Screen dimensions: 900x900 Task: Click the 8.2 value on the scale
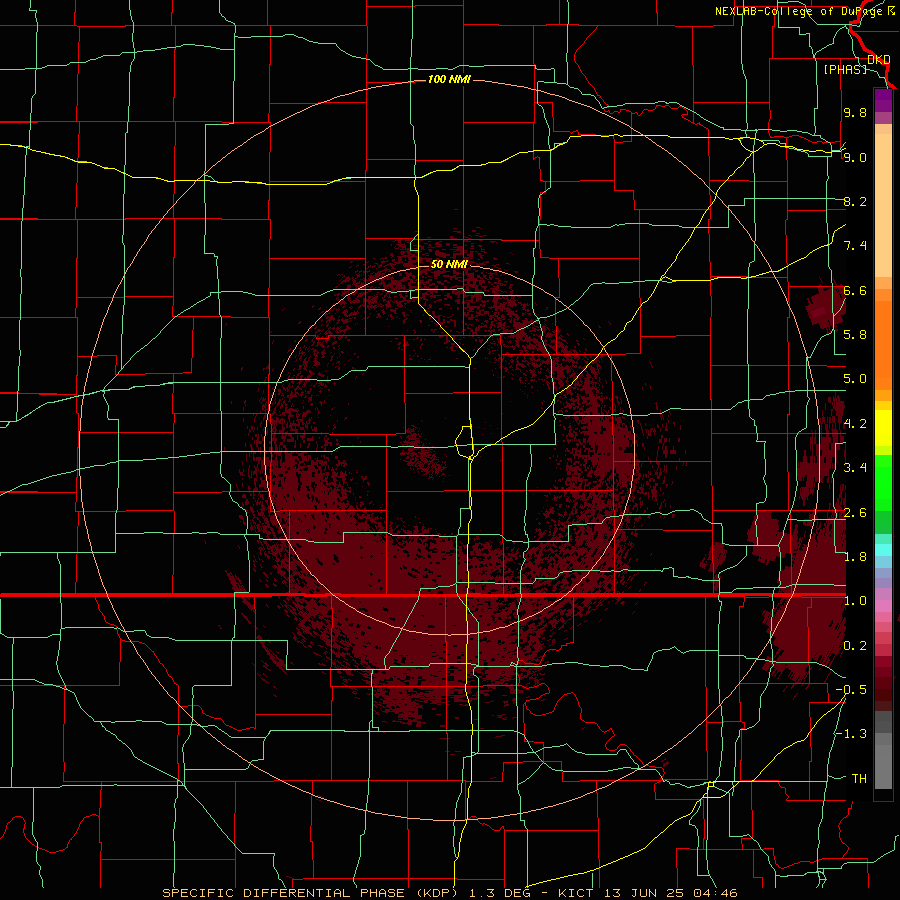click(855, 201)
